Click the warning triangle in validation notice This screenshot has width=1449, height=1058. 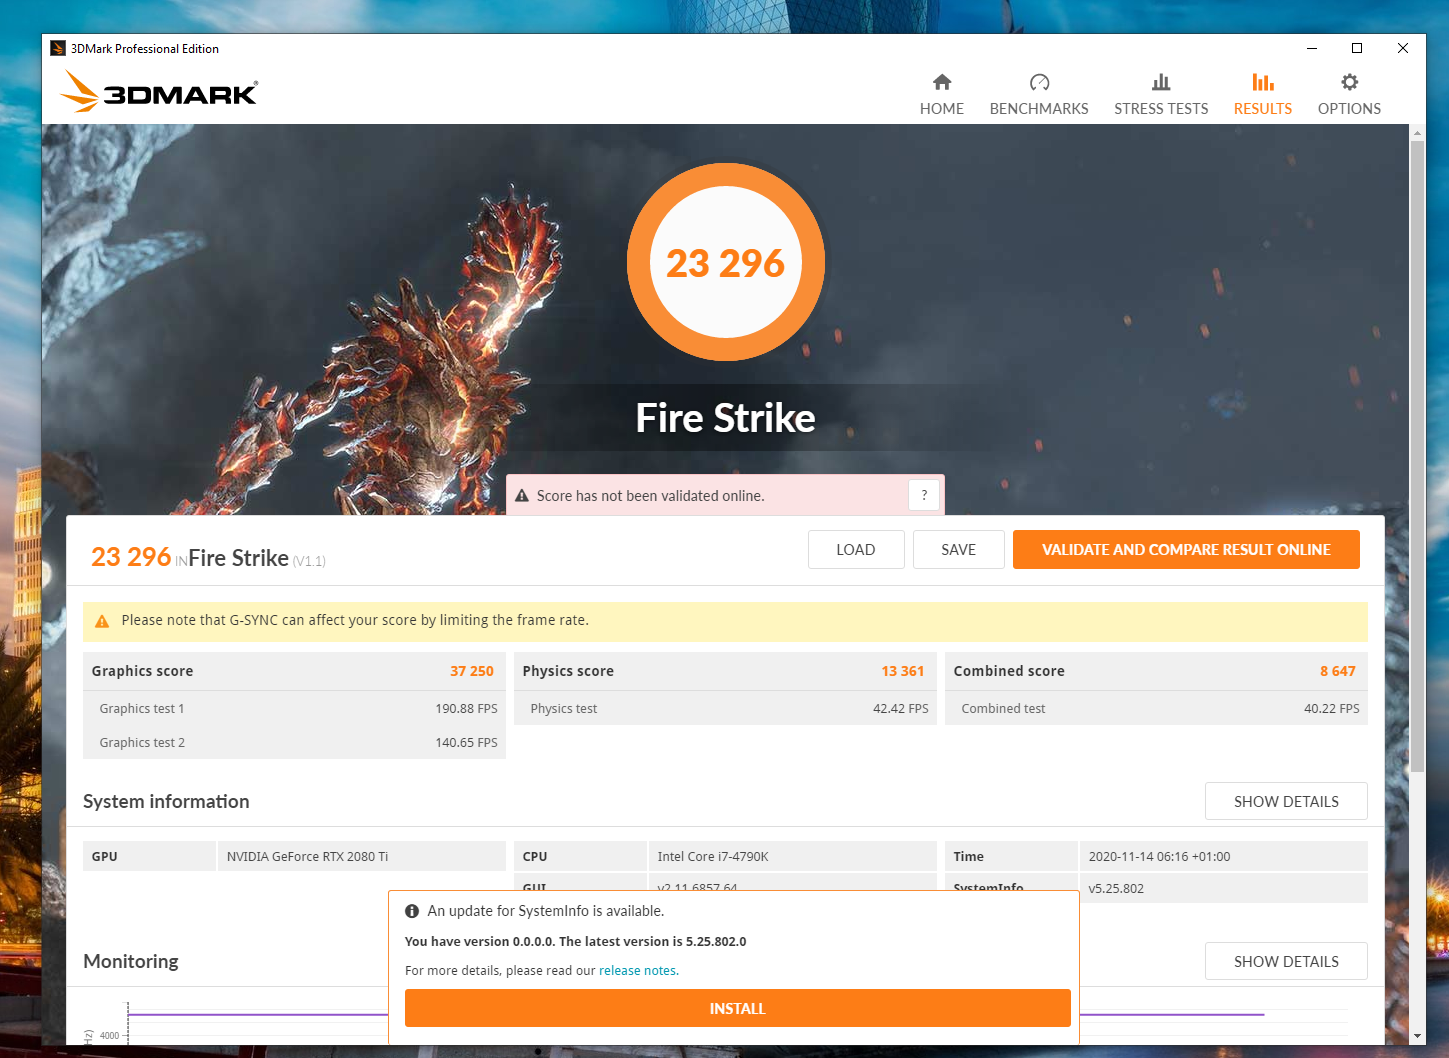[x=521, y=496]
